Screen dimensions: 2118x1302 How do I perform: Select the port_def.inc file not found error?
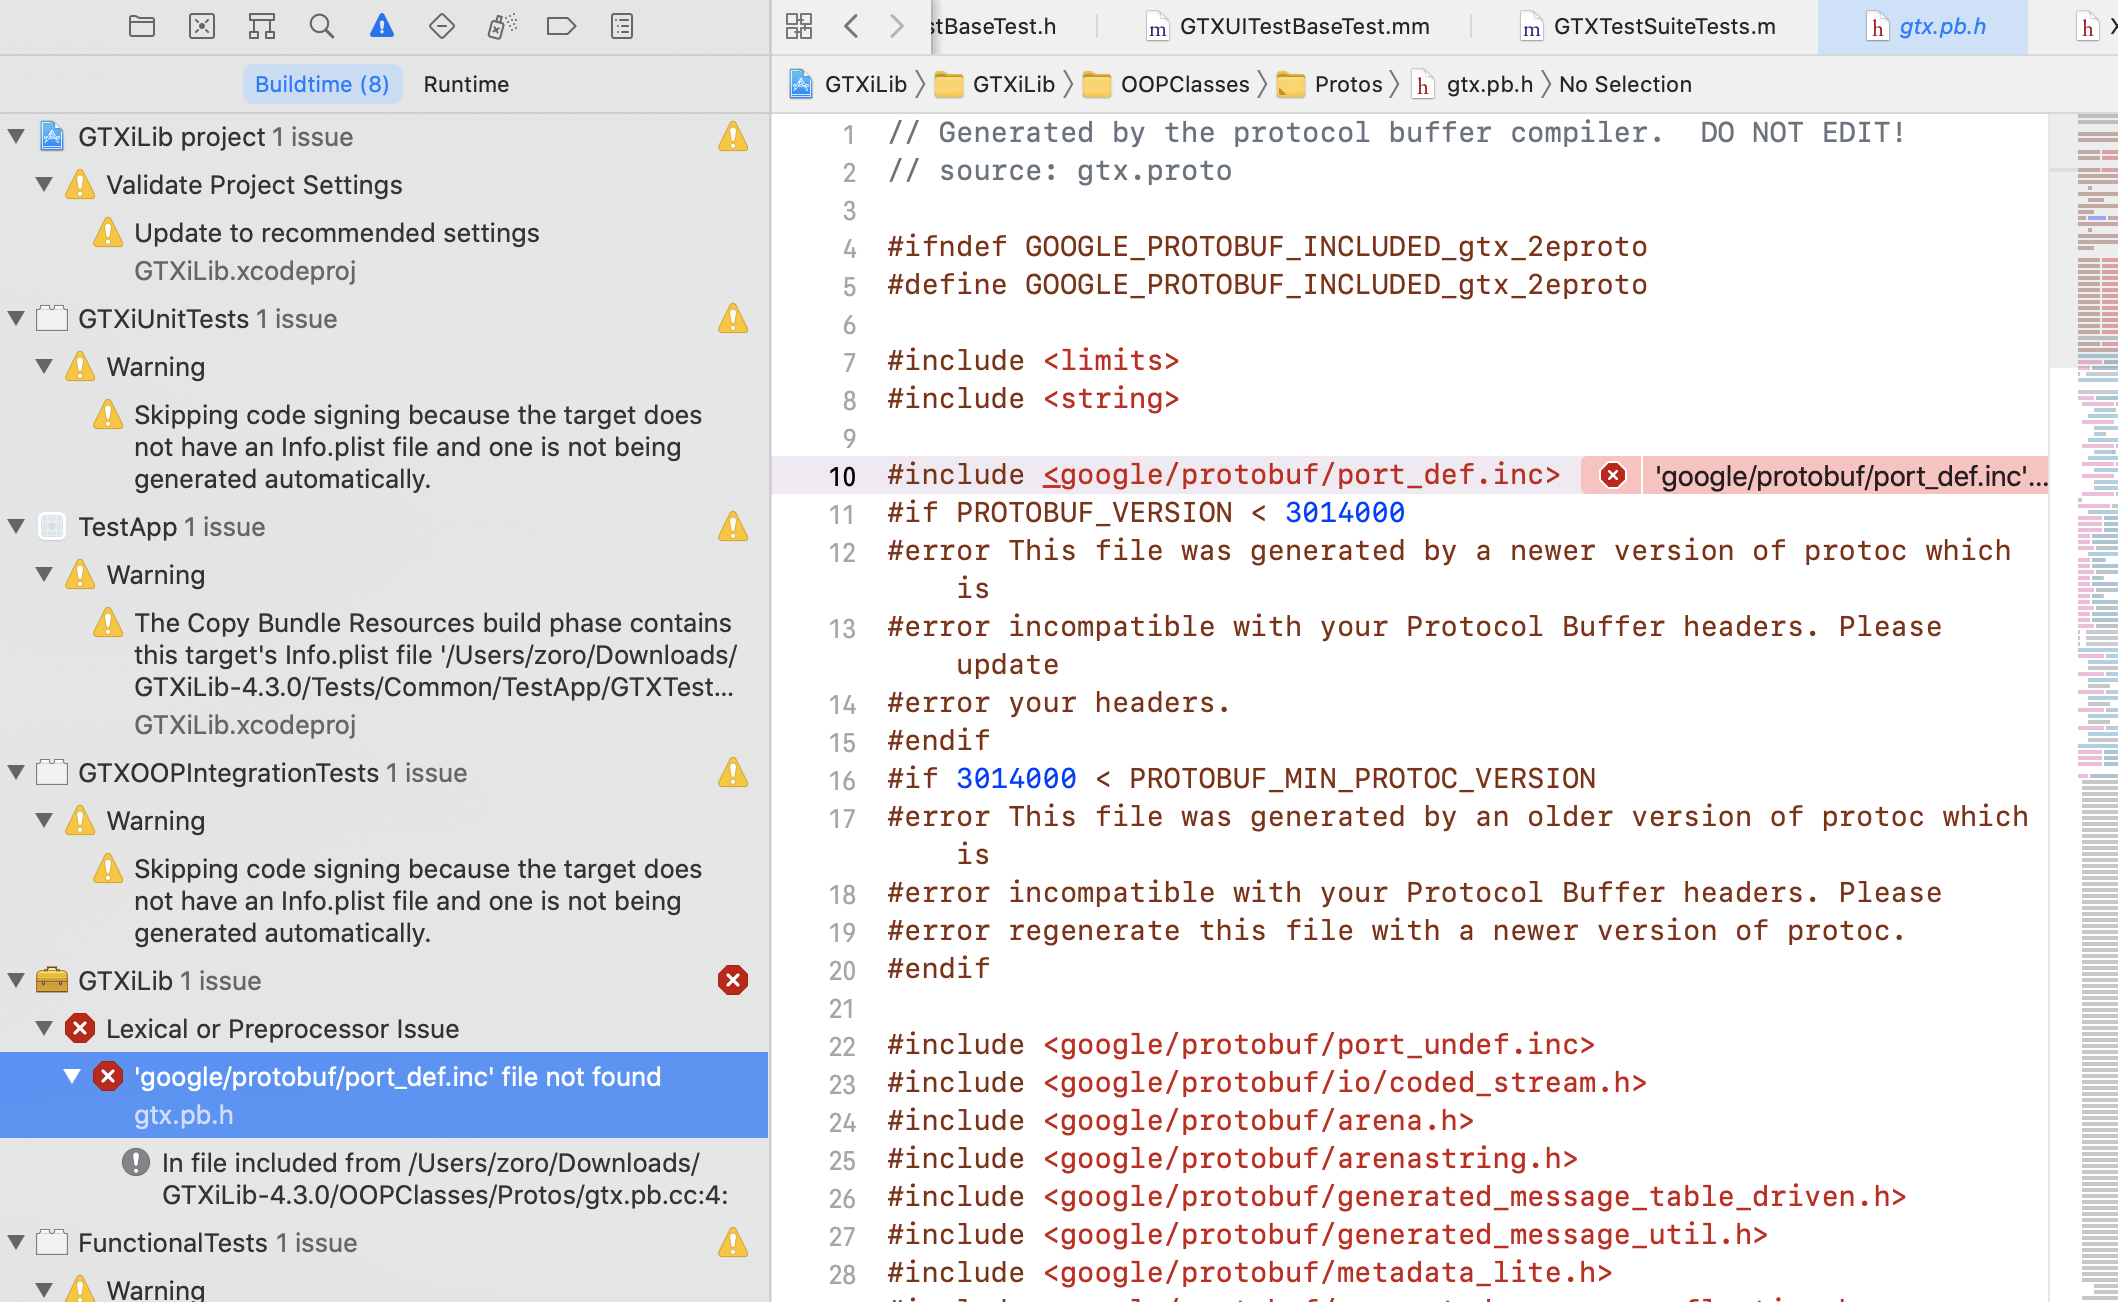[x=396, y=1077]
